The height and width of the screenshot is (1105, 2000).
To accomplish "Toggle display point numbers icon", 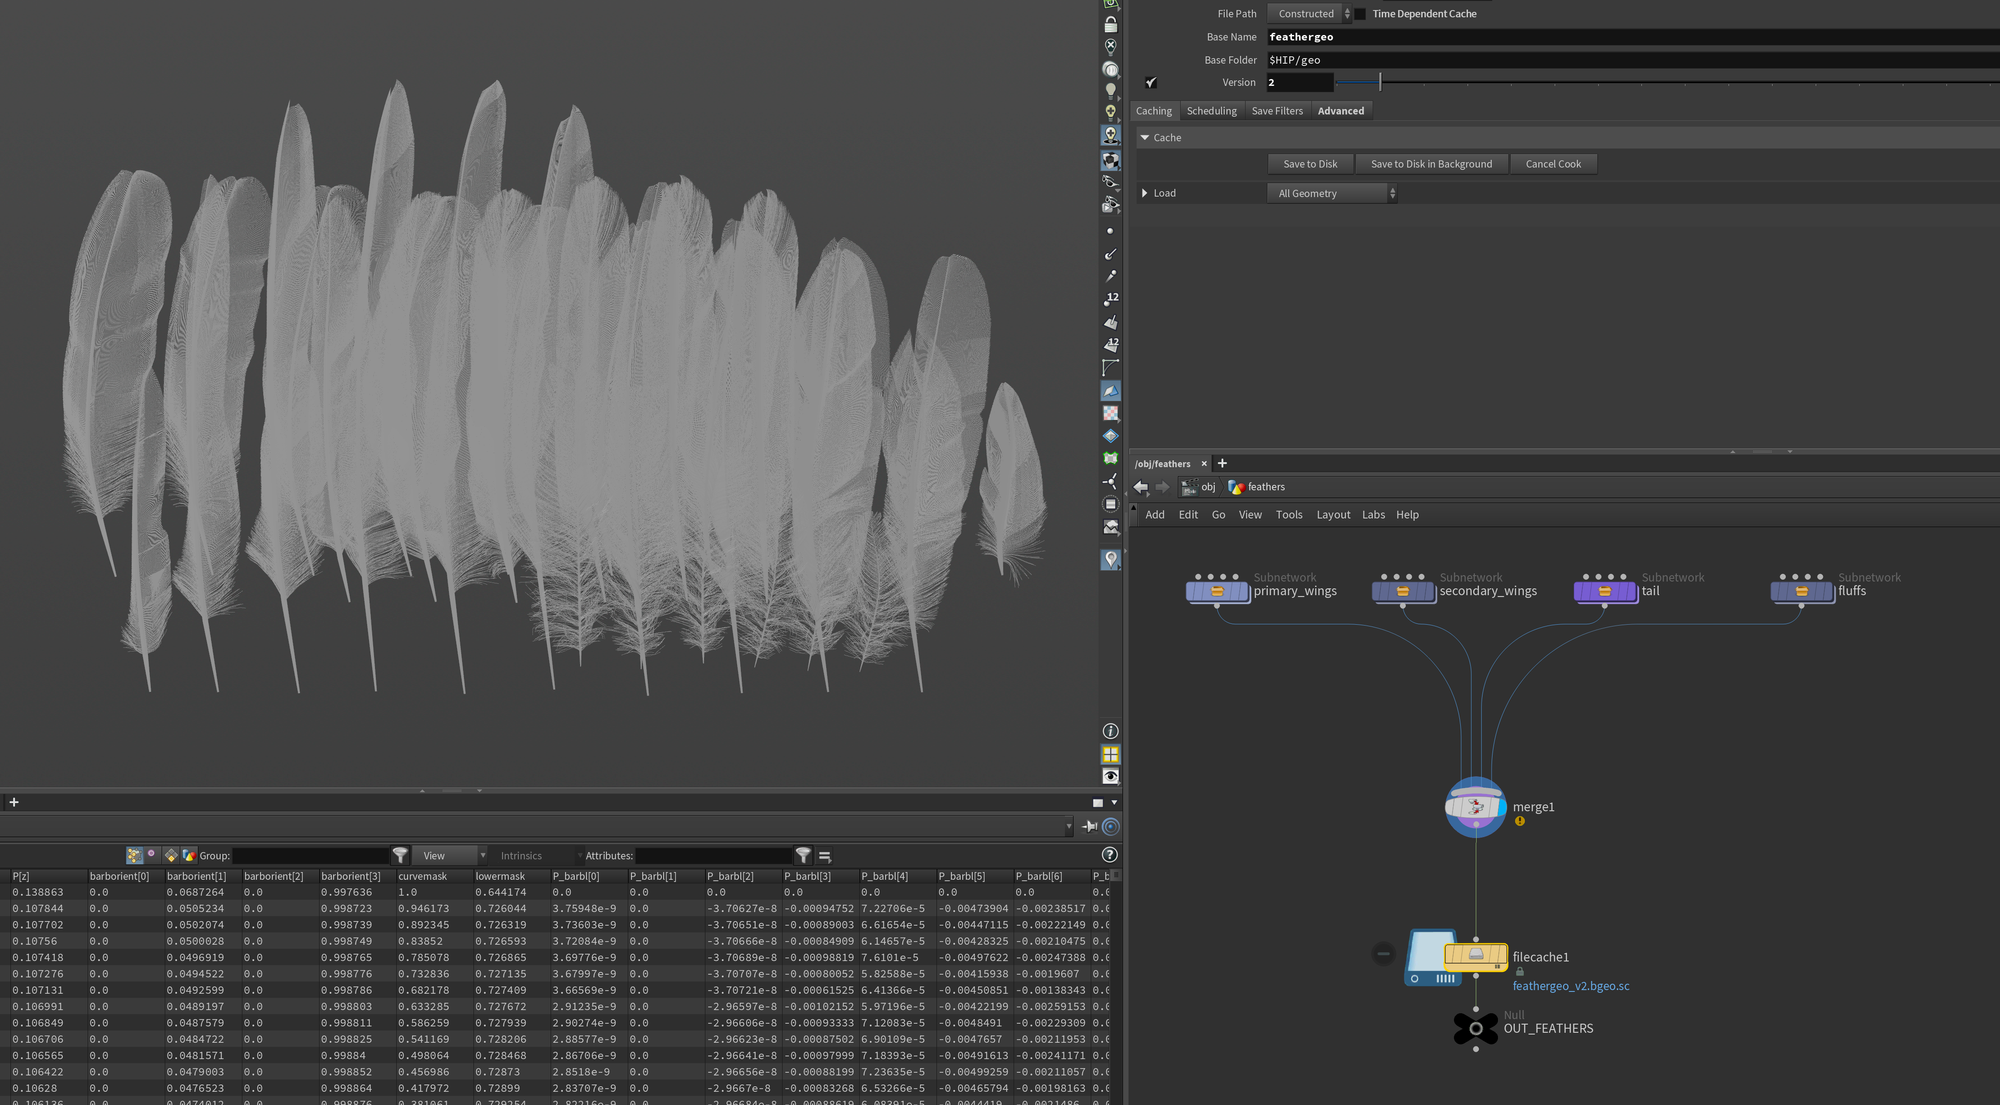I will point(1111,299).
